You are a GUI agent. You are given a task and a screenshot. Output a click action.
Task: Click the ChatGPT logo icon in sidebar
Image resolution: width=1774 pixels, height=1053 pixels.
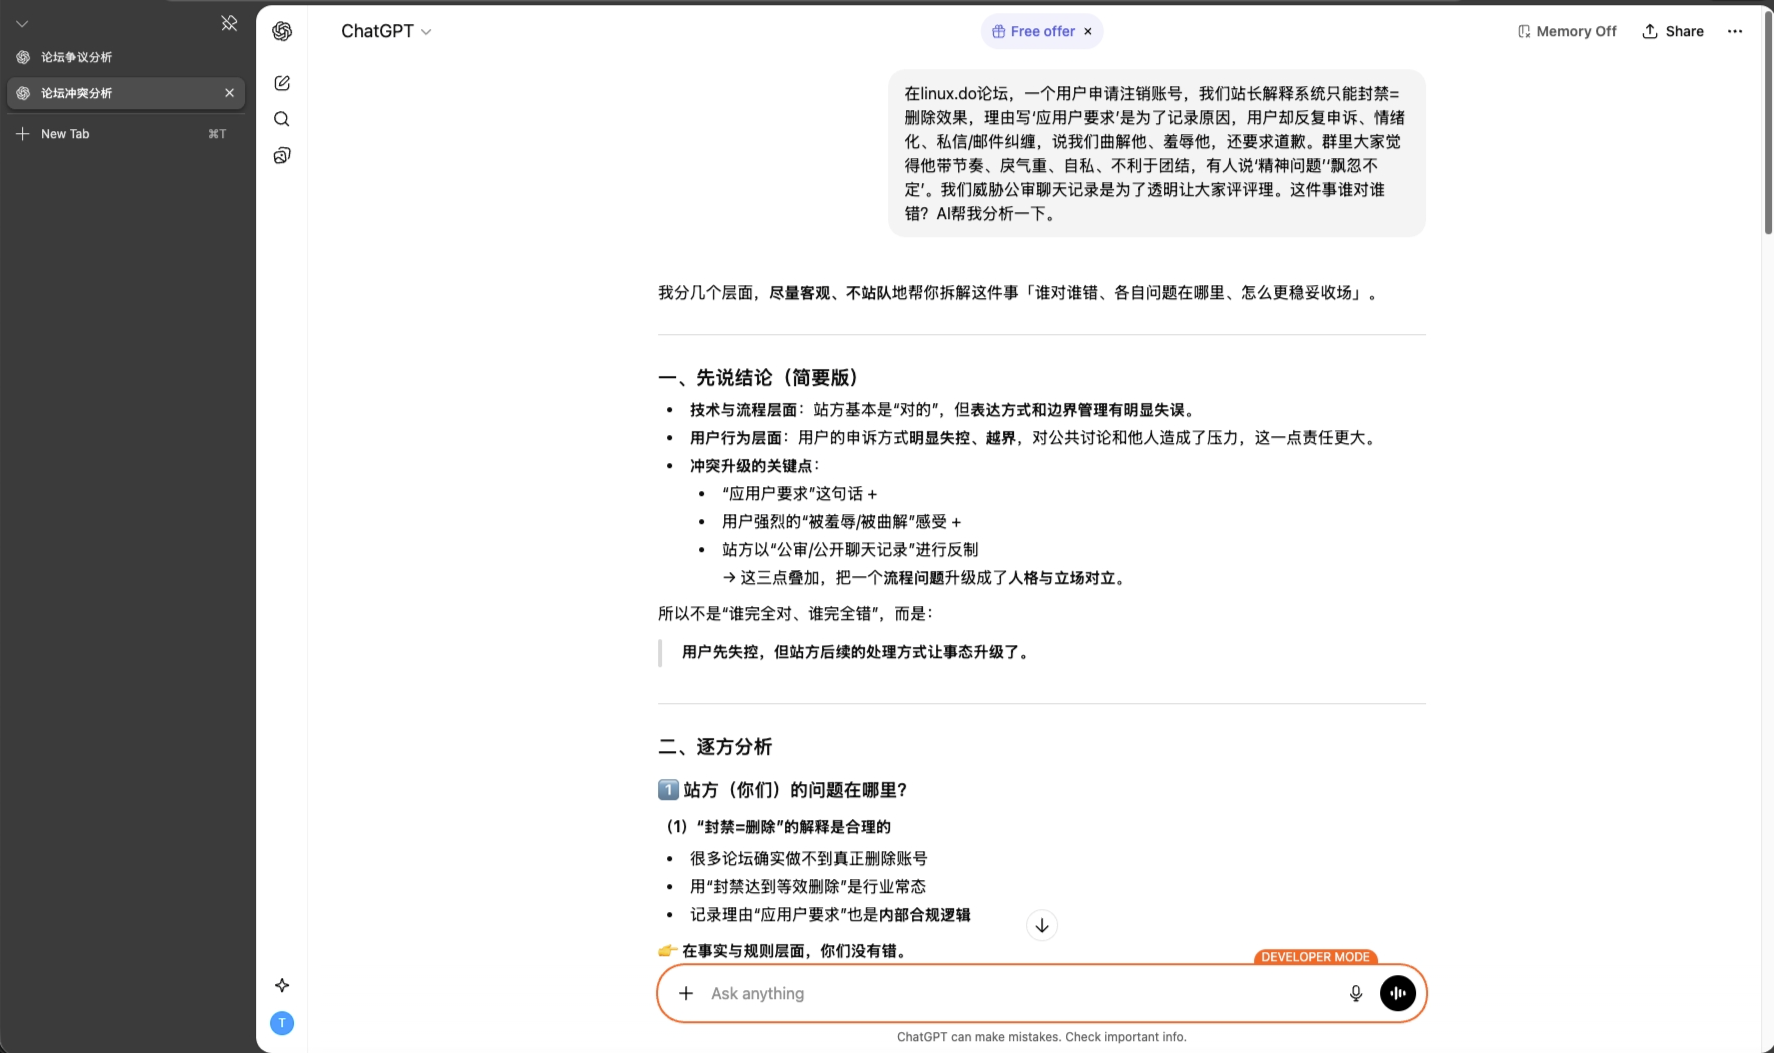[282, 31]
